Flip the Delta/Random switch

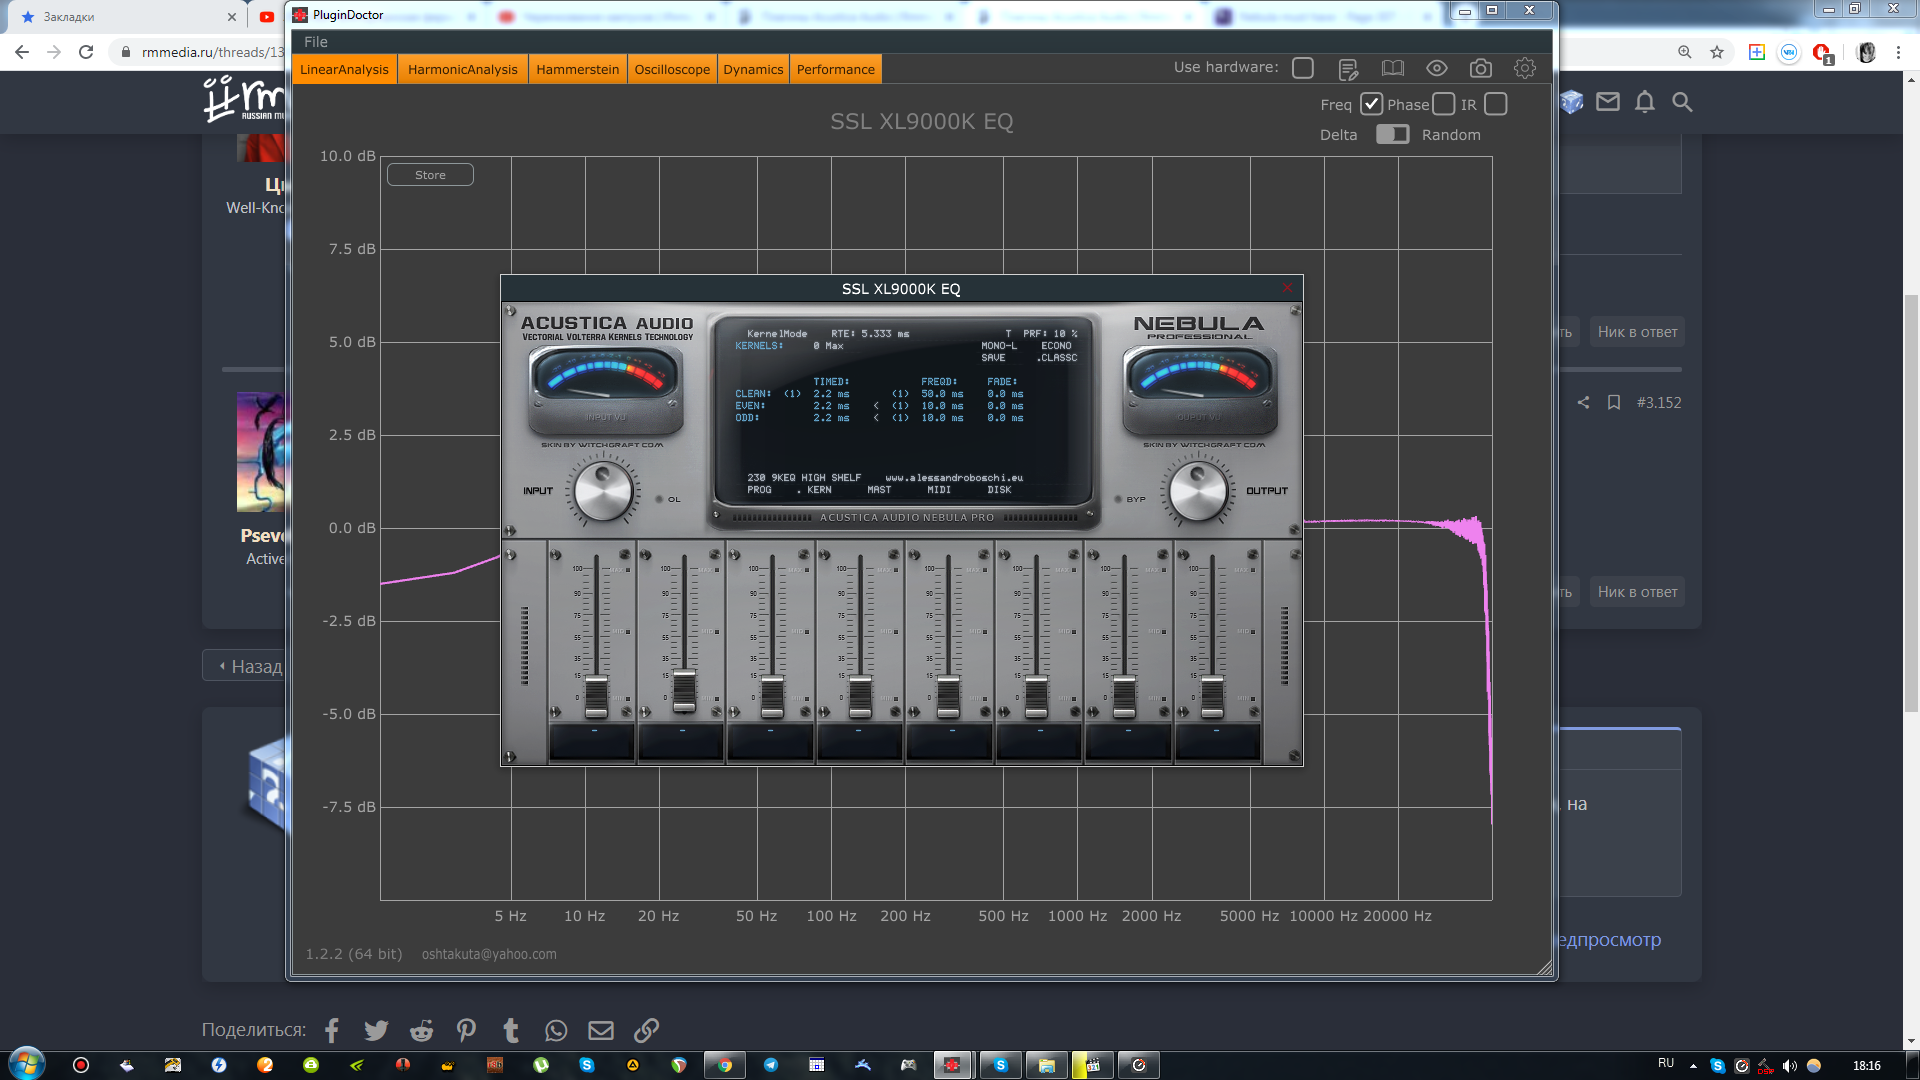point(1392,134)
